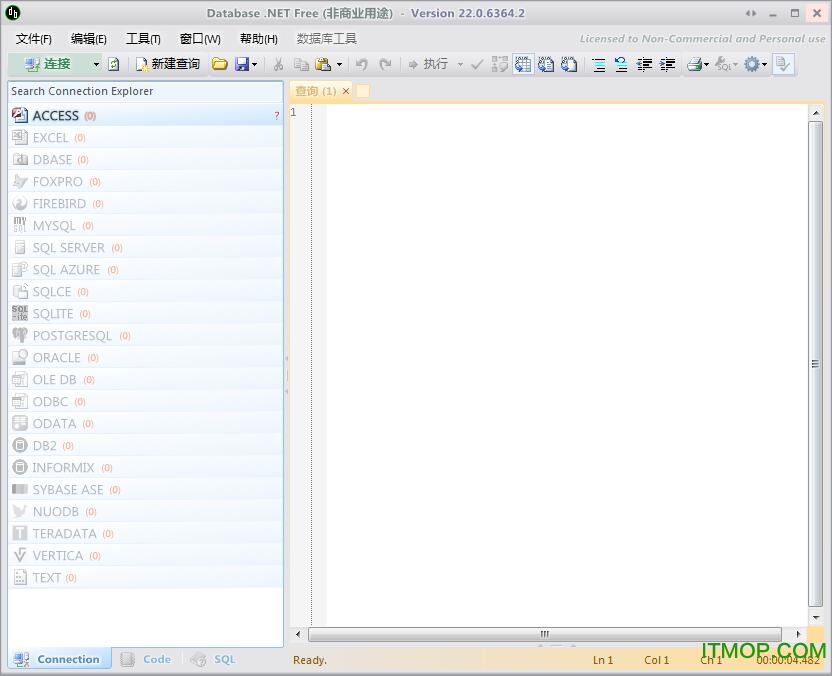Select the ORACLE connection group
832x676 pixels.
[145, 358]
